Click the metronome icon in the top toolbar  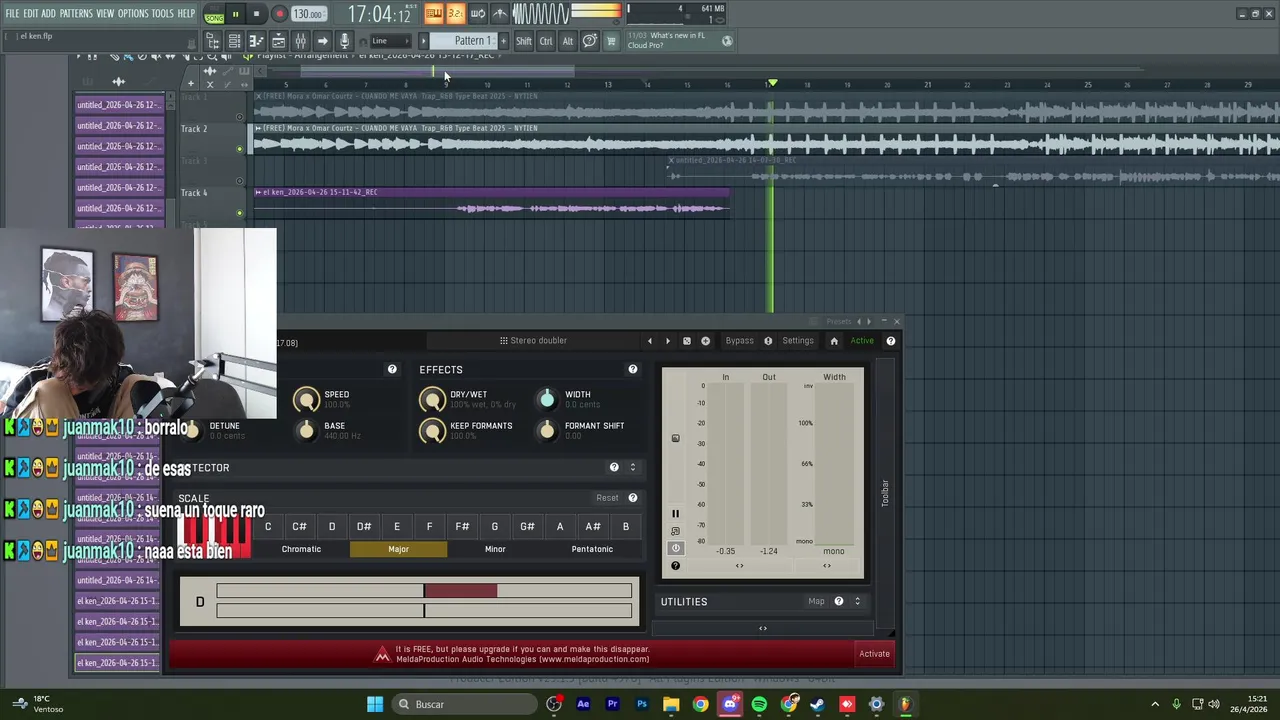click(x=500, y=13)
